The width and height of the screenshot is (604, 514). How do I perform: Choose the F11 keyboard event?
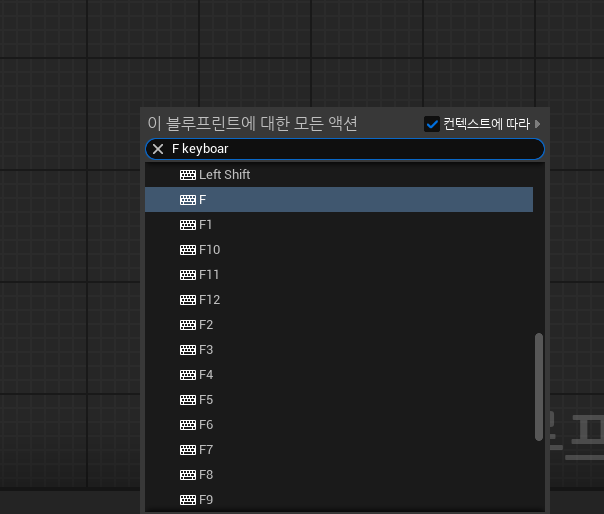[x=339, y=275]
